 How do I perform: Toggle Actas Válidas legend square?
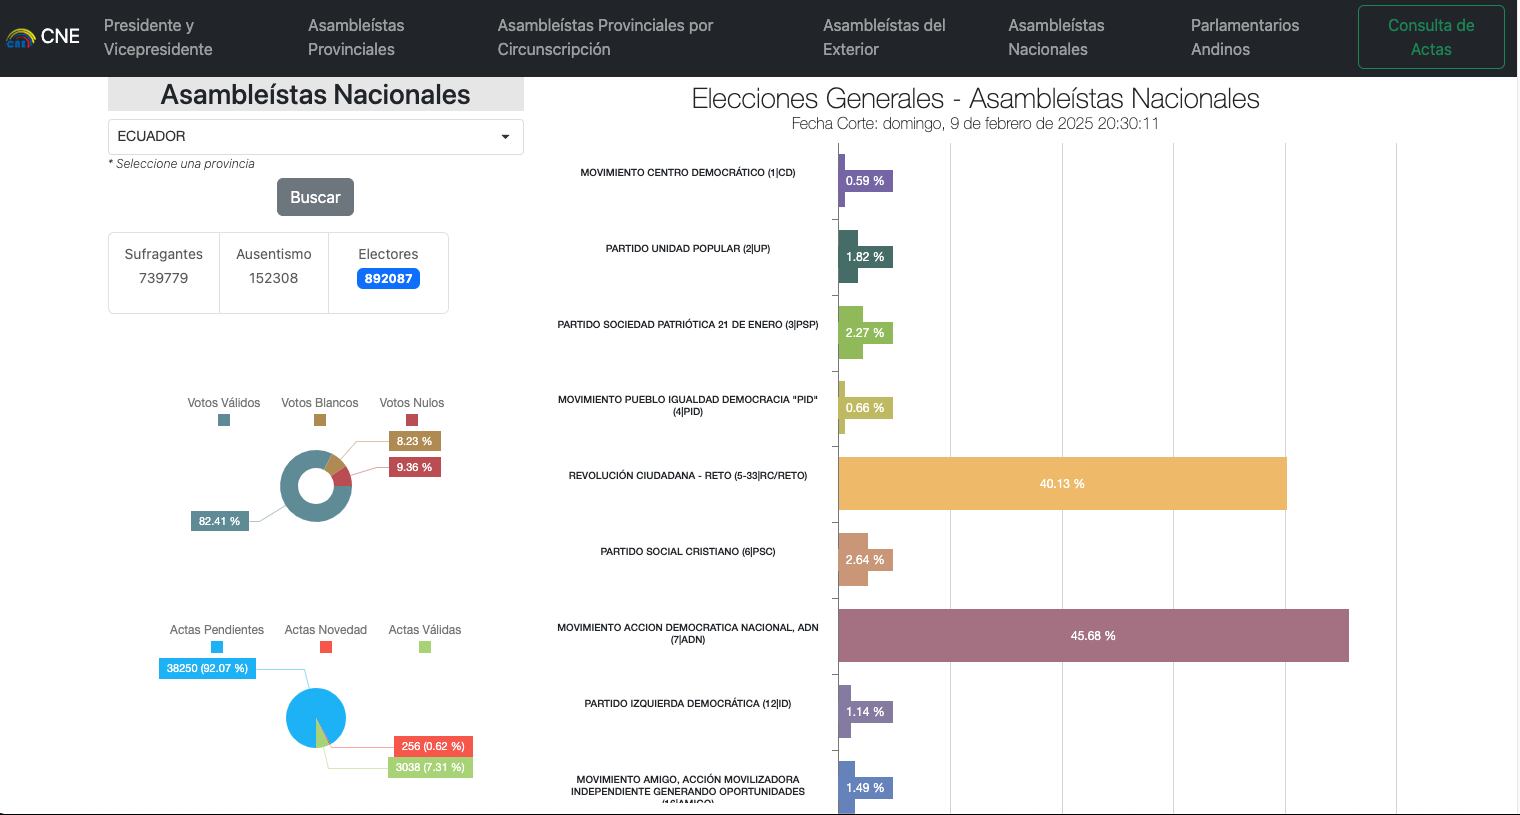425,647
